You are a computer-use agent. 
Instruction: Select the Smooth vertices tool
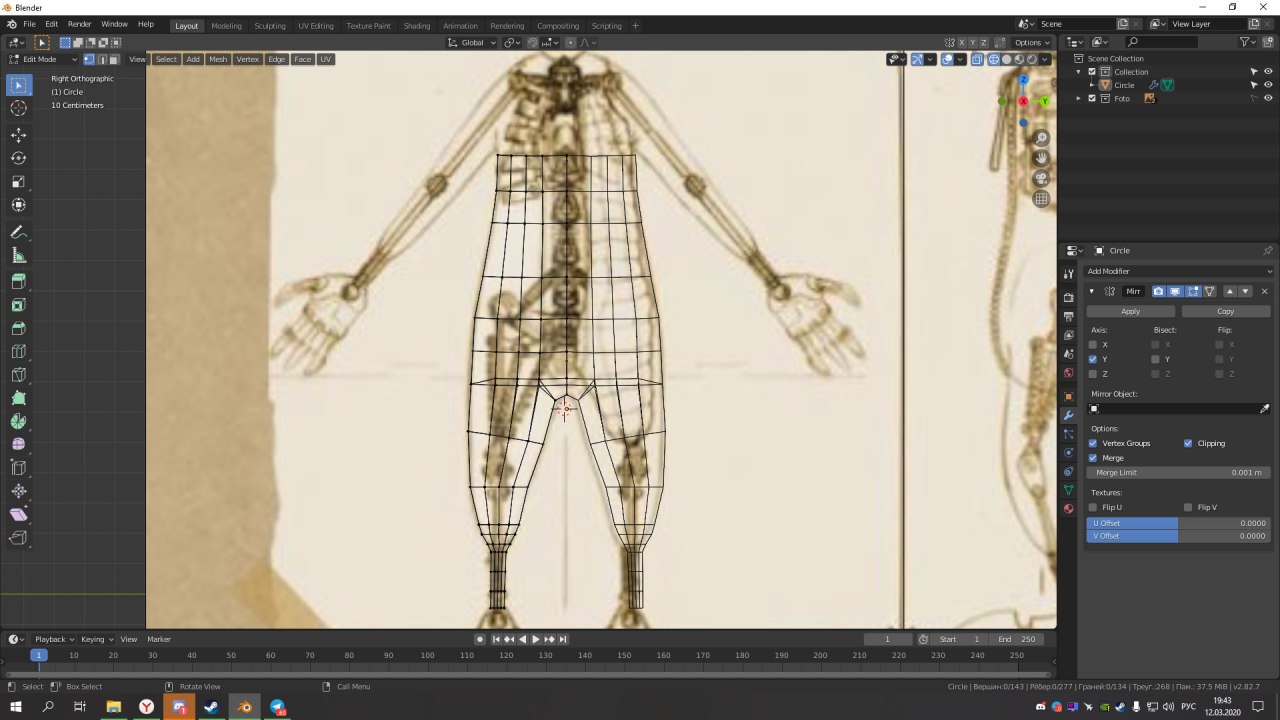(18, 444)
